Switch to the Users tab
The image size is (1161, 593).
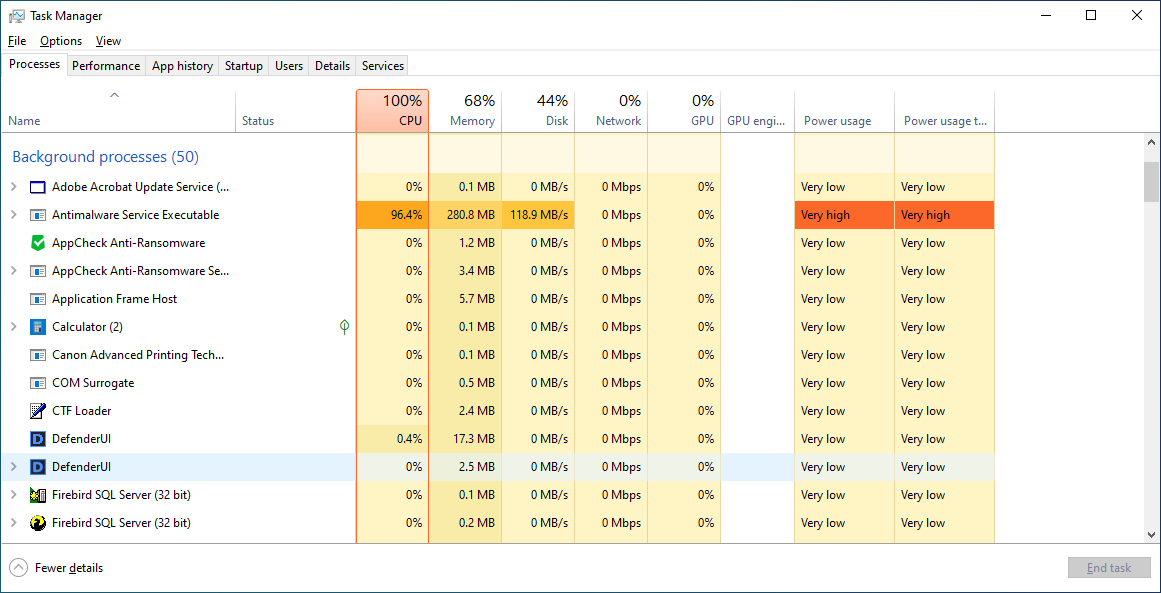pyautogui.click(x=289, y=66)
